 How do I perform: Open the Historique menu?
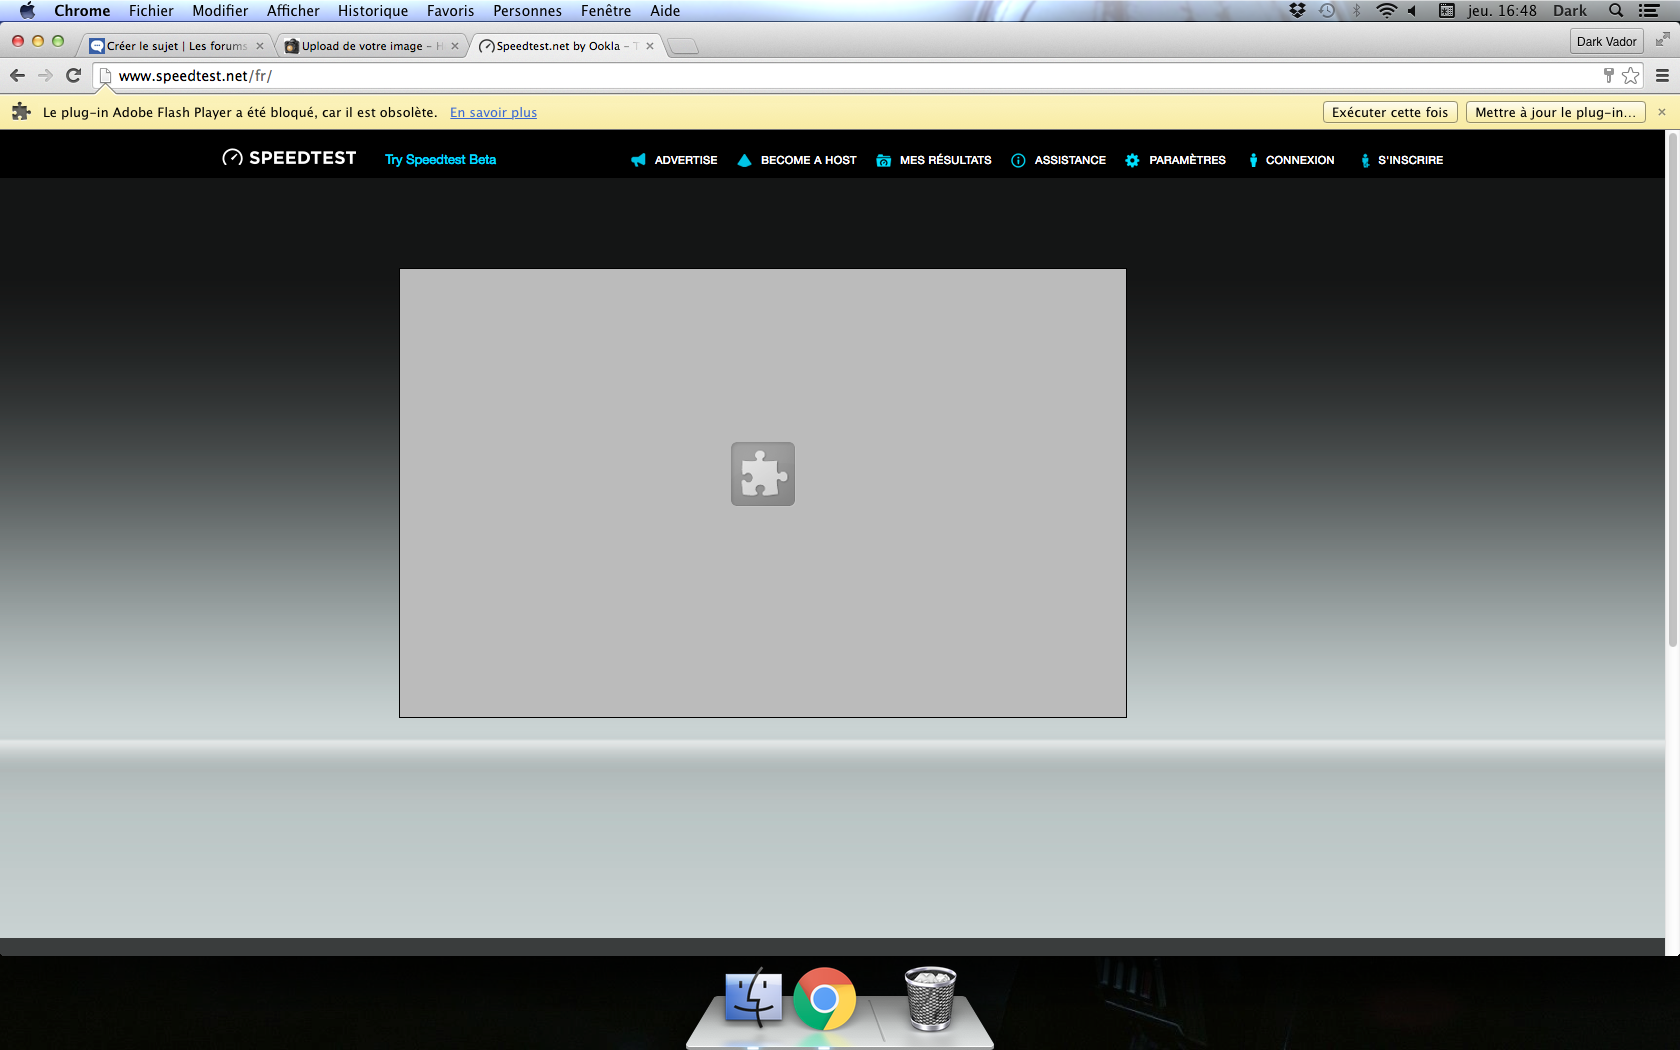tap(372, 11)
